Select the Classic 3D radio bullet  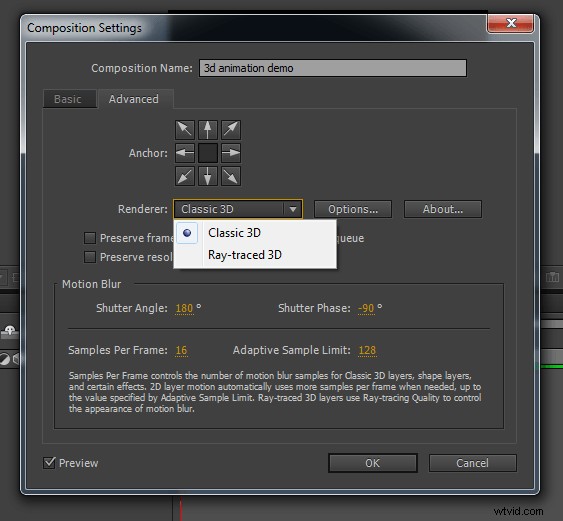point(187,233)
